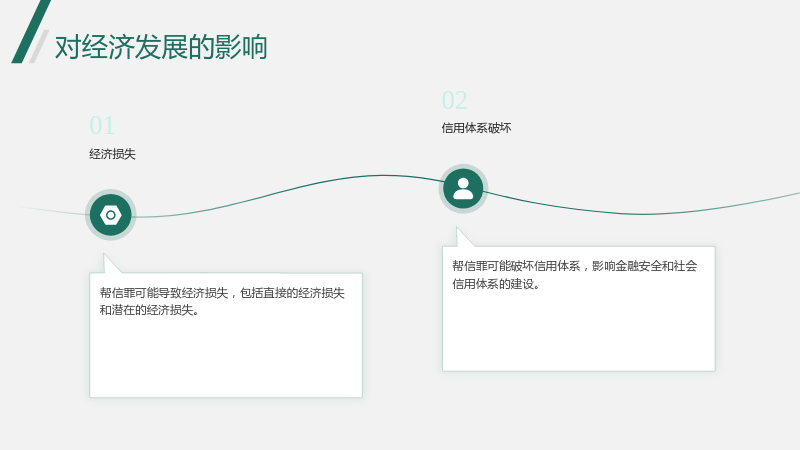Select the dark green slash decoration by the title

click(x=31, y=32)
